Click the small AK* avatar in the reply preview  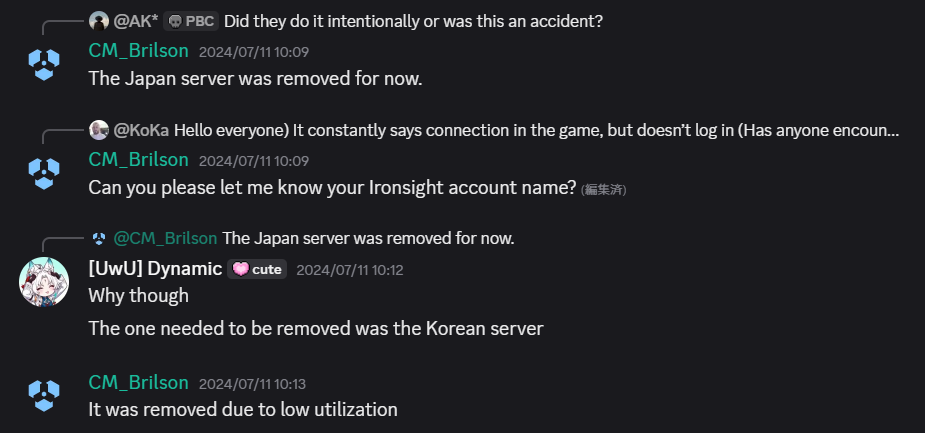pos(99,21)
